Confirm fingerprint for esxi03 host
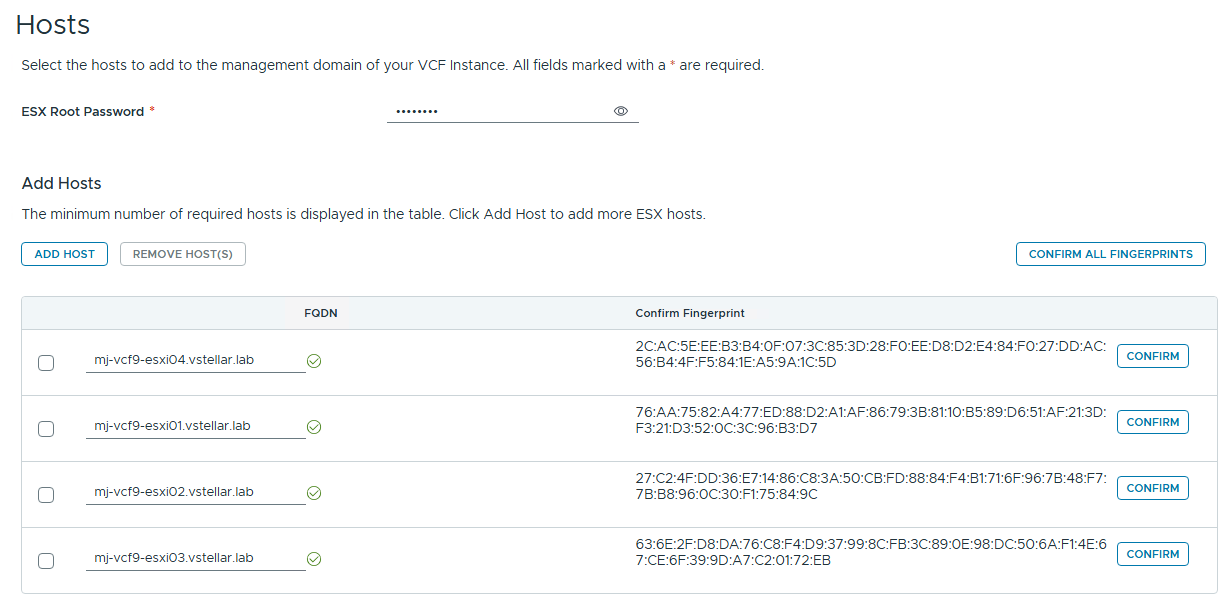The height and width of the screenshot is (603, 1227). 1152,554
